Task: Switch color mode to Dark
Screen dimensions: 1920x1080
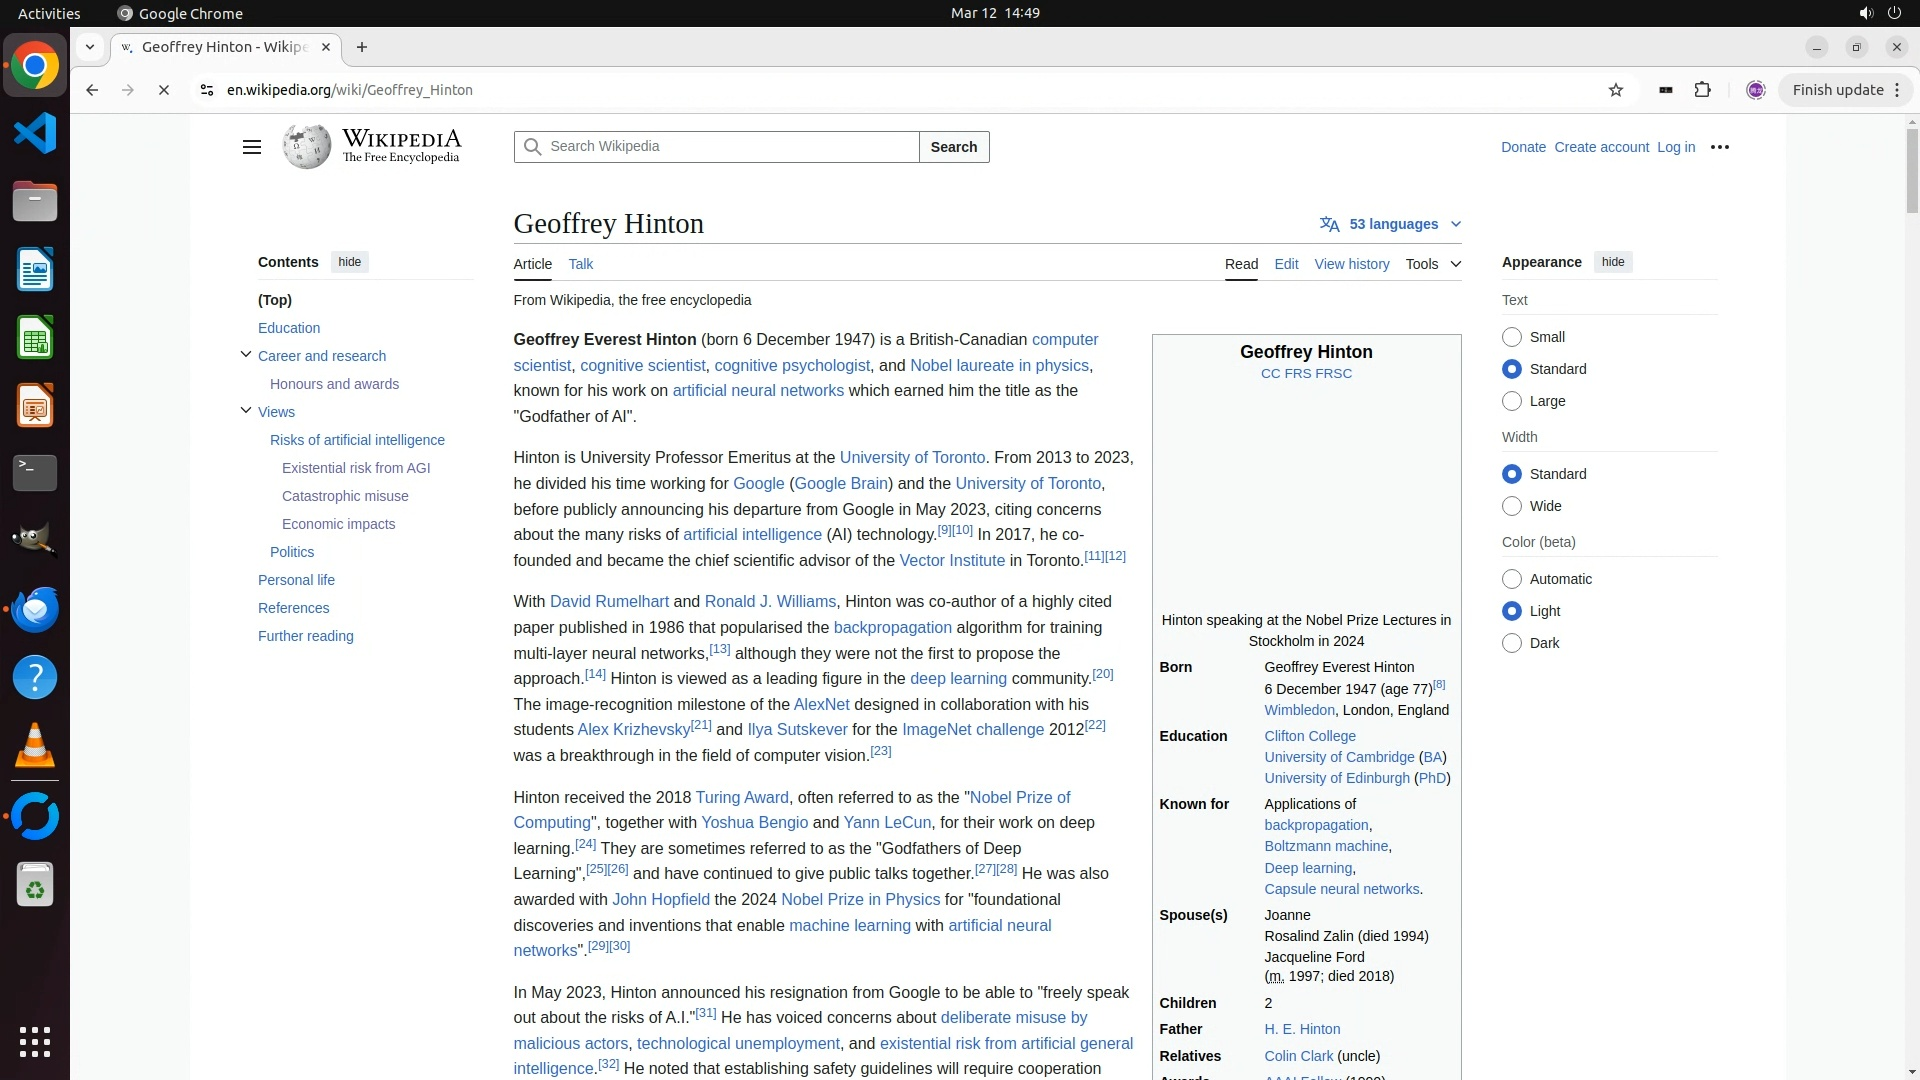Action: pyautogui.click(x=1512, y=643)
